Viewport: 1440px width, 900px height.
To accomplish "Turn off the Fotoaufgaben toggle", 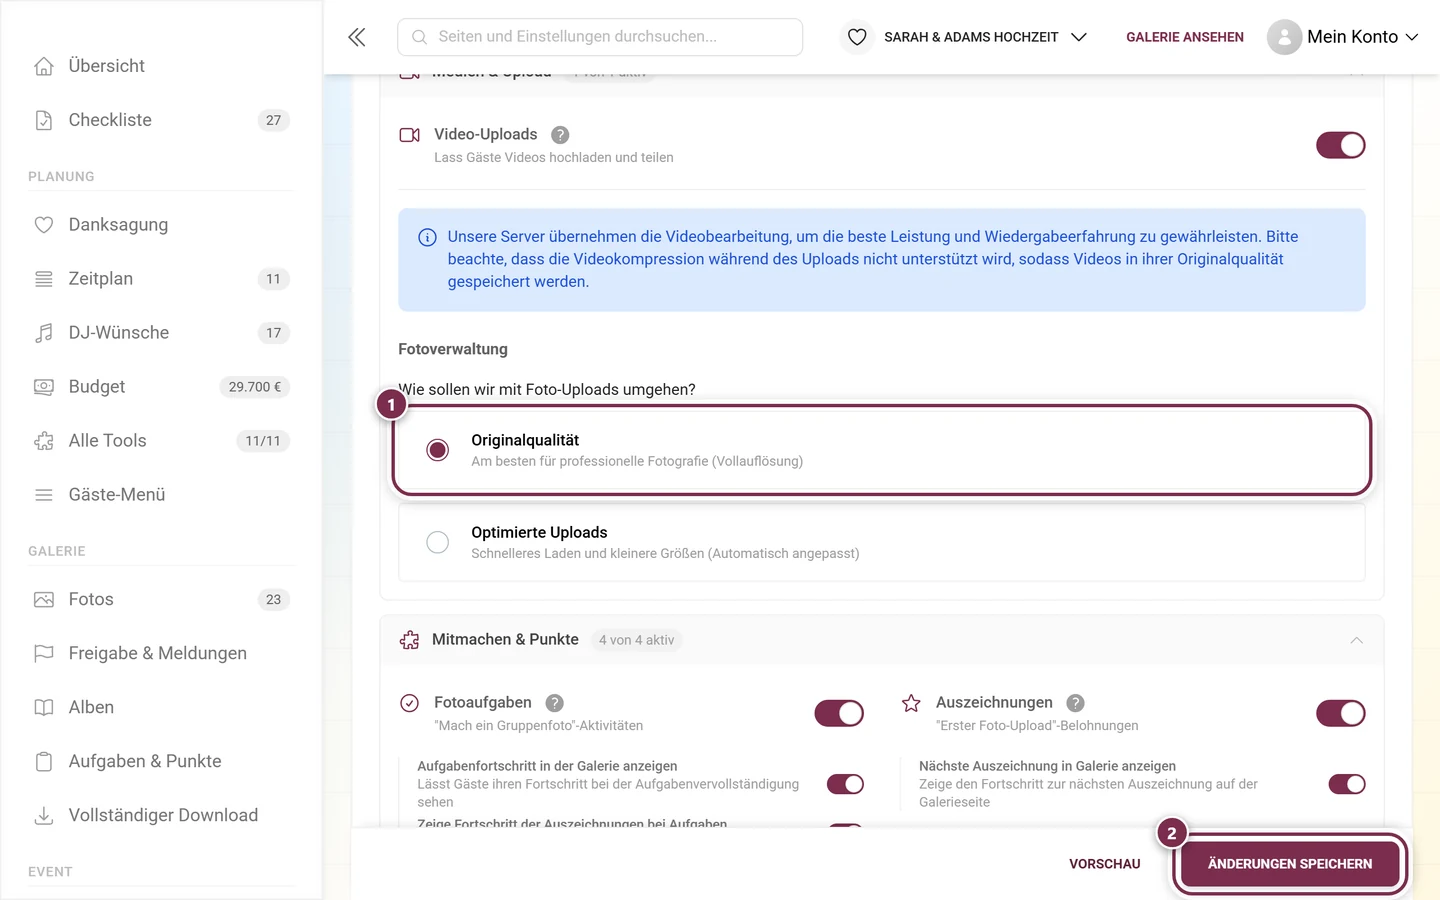I will (839, 713).
